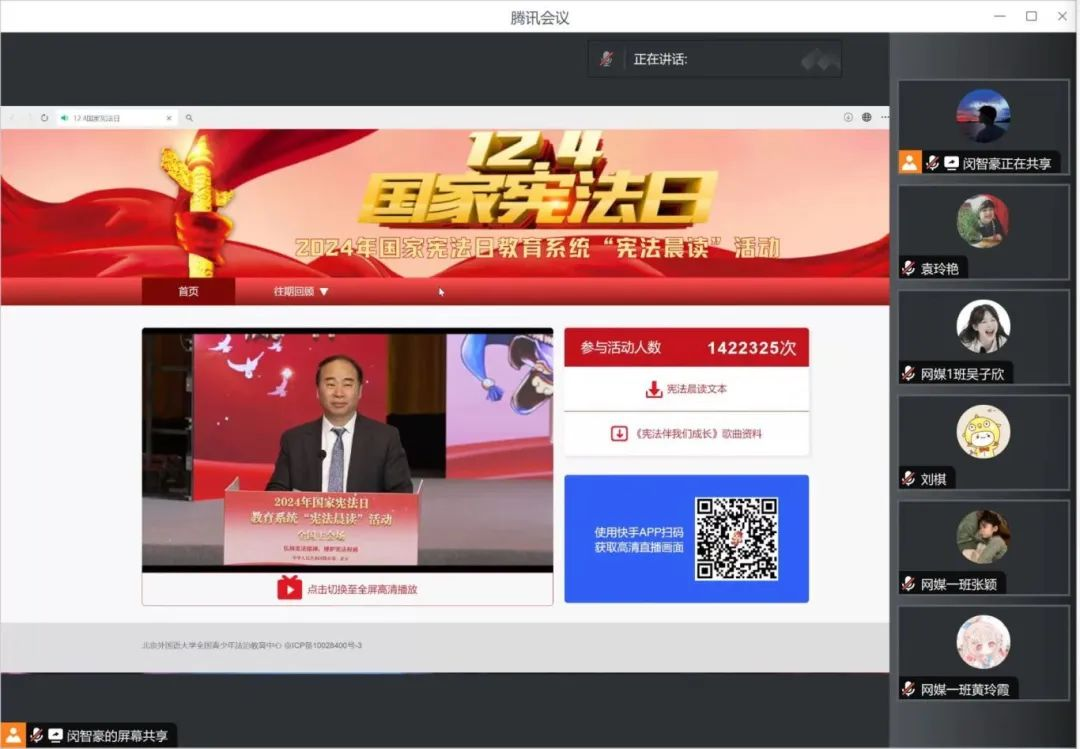The height and width of the screenshot is (749, 1080).
Task: Download 《宪法伴我们成长》歌曲资料
Action: 686,433
